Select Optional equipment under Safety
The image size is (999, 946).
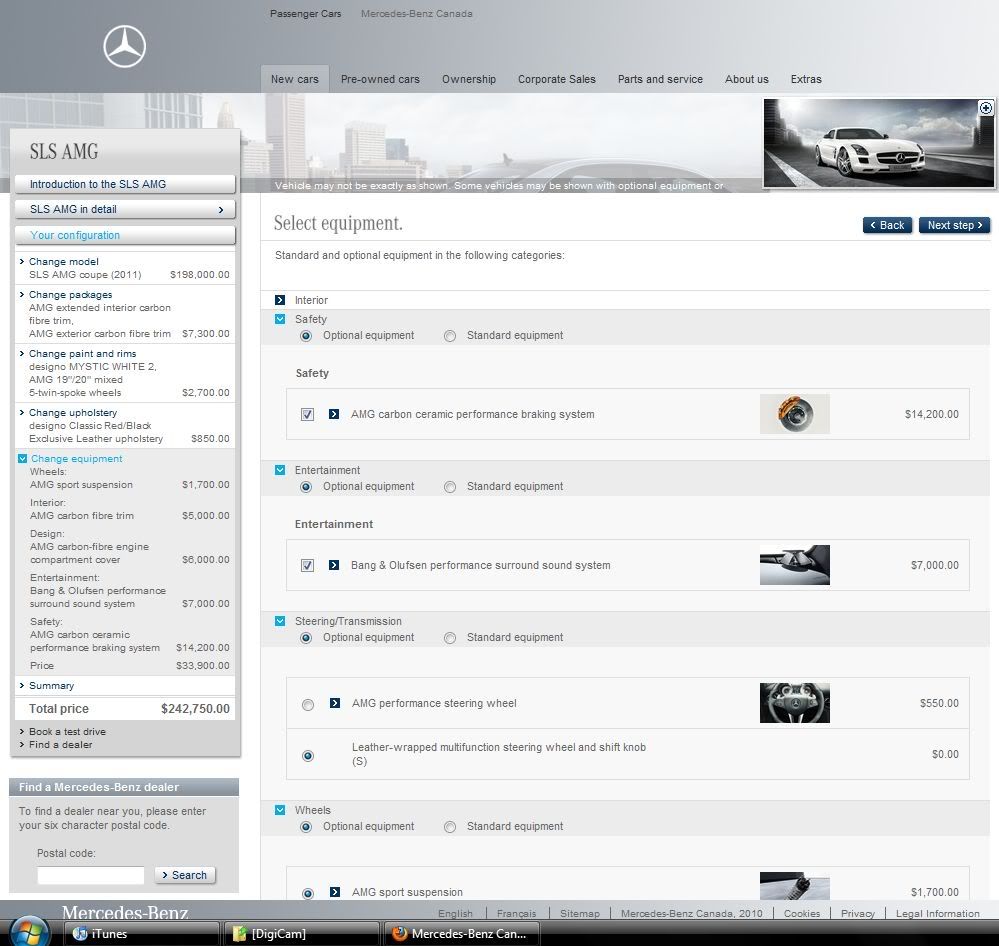(306, 336)
